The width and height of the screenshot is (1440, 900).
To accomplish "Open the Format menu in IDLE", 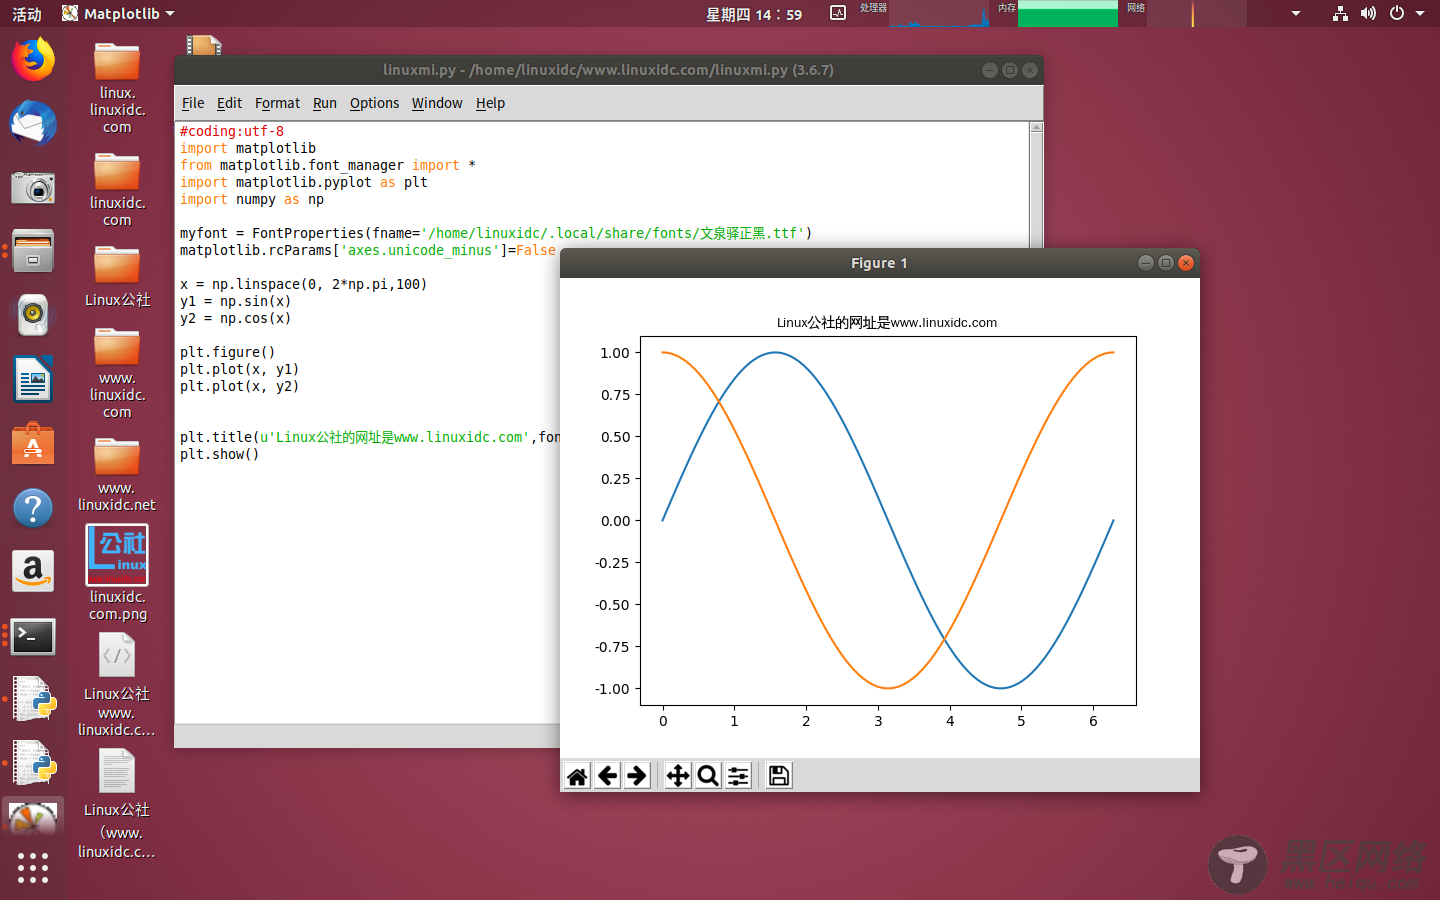I will (x=277, y=103).
